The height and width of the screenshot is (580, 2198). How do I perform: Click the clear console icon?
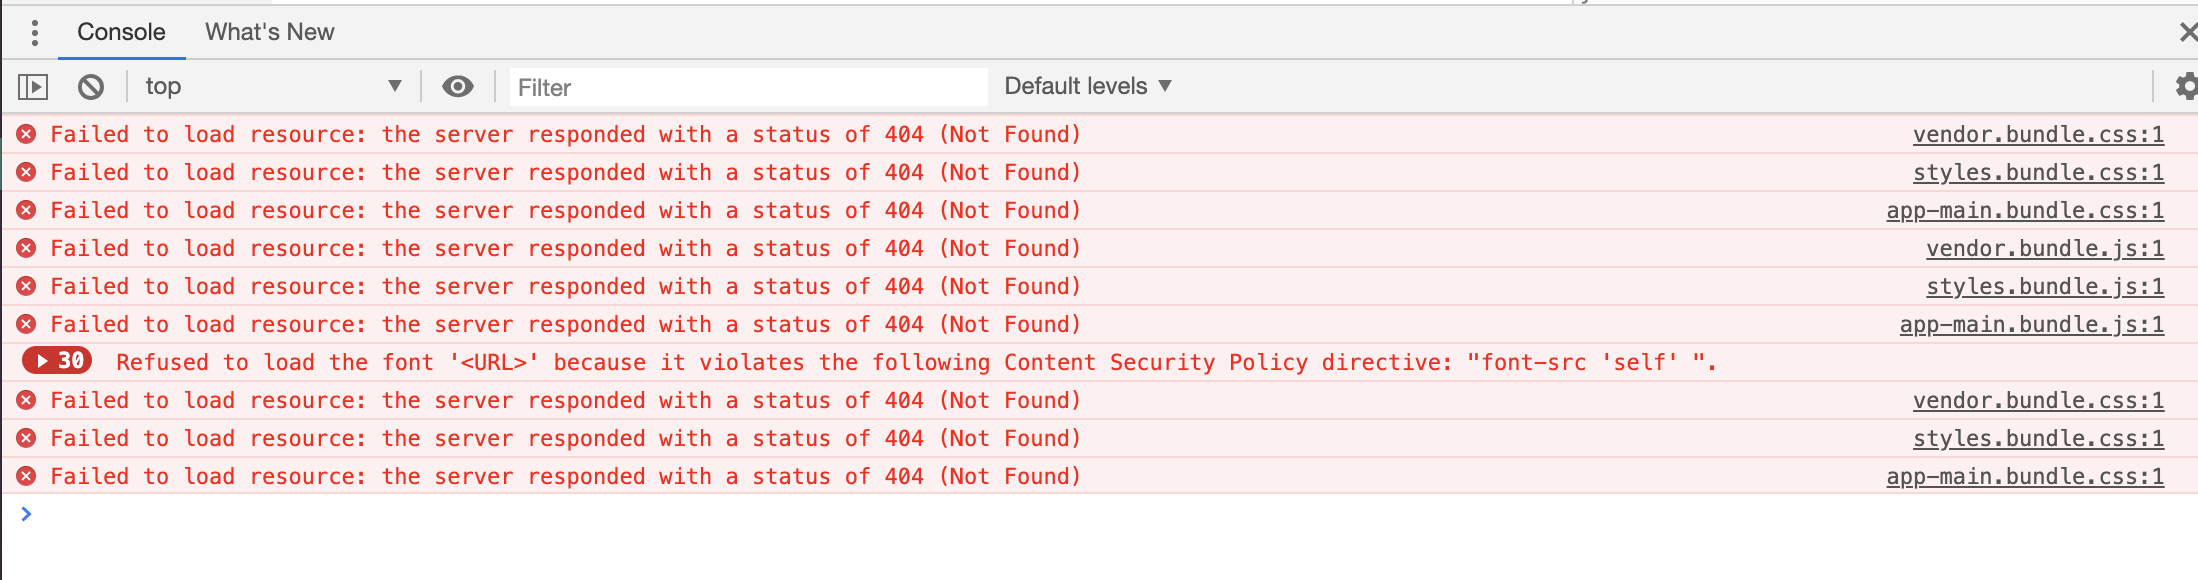tap(91, 86)
